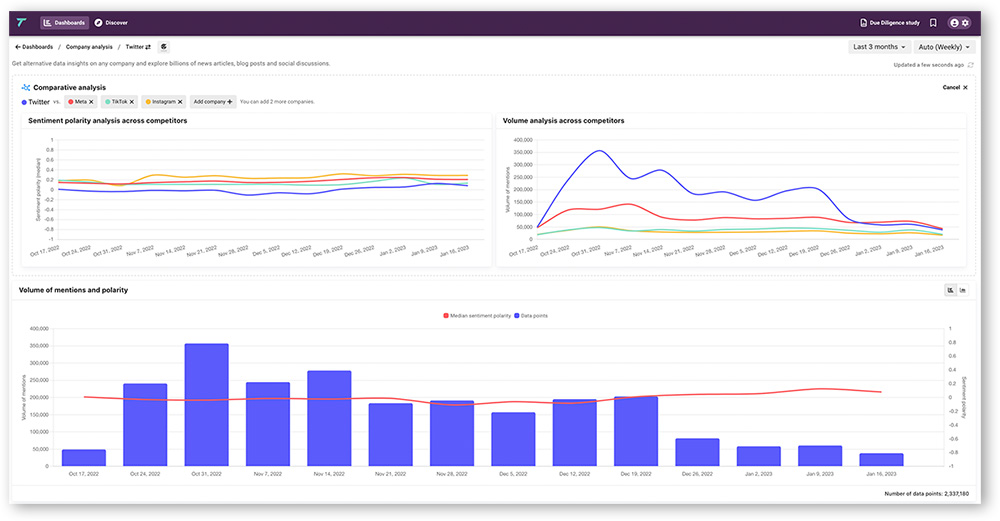The height and width of the screenshot is (521, 1000).
Task: Open the Due Diligence study
Action: pyautogui.click(x=890, y=22)
